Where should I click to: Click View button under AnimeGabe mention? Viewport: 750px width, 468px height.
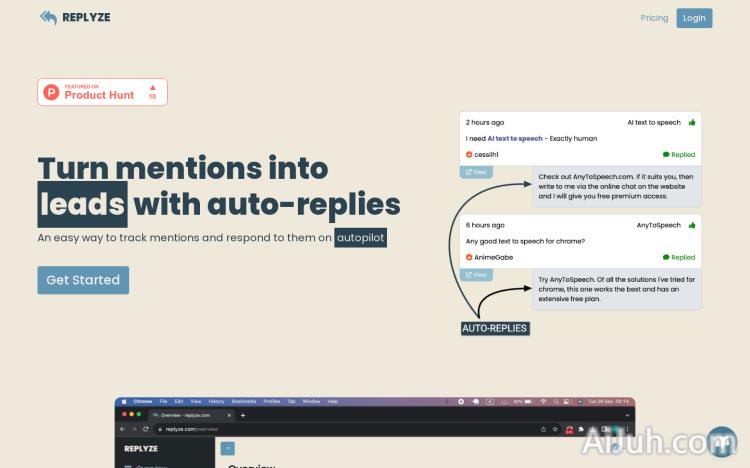475,275
